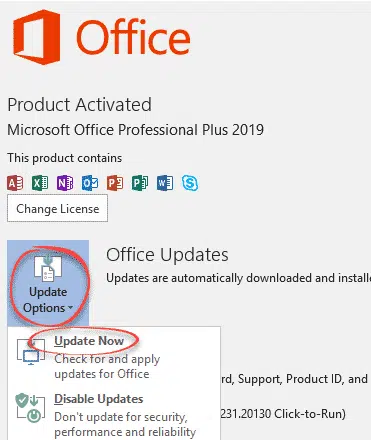The height and width of the screenshot is (440, 371).
Task: Click the Update Options dropdown arrow
Action: pos(70,308)
